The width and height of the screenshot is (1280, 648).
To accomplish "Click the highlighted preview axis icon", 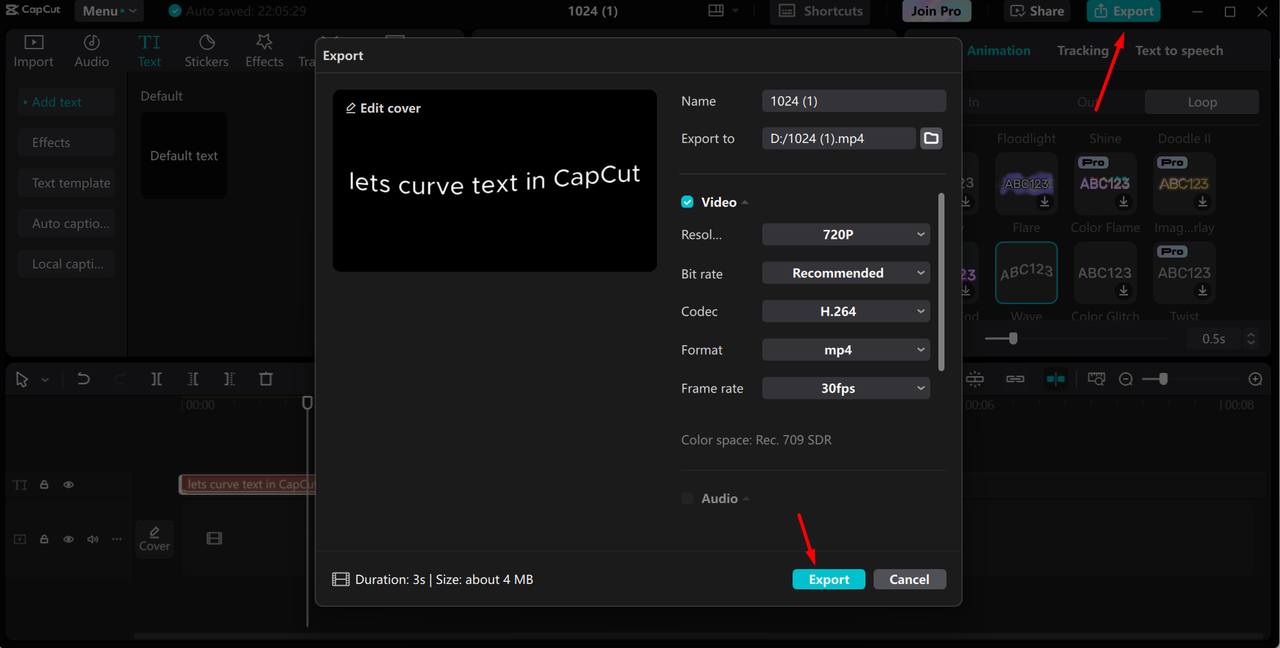I will tap(1055, 379).
